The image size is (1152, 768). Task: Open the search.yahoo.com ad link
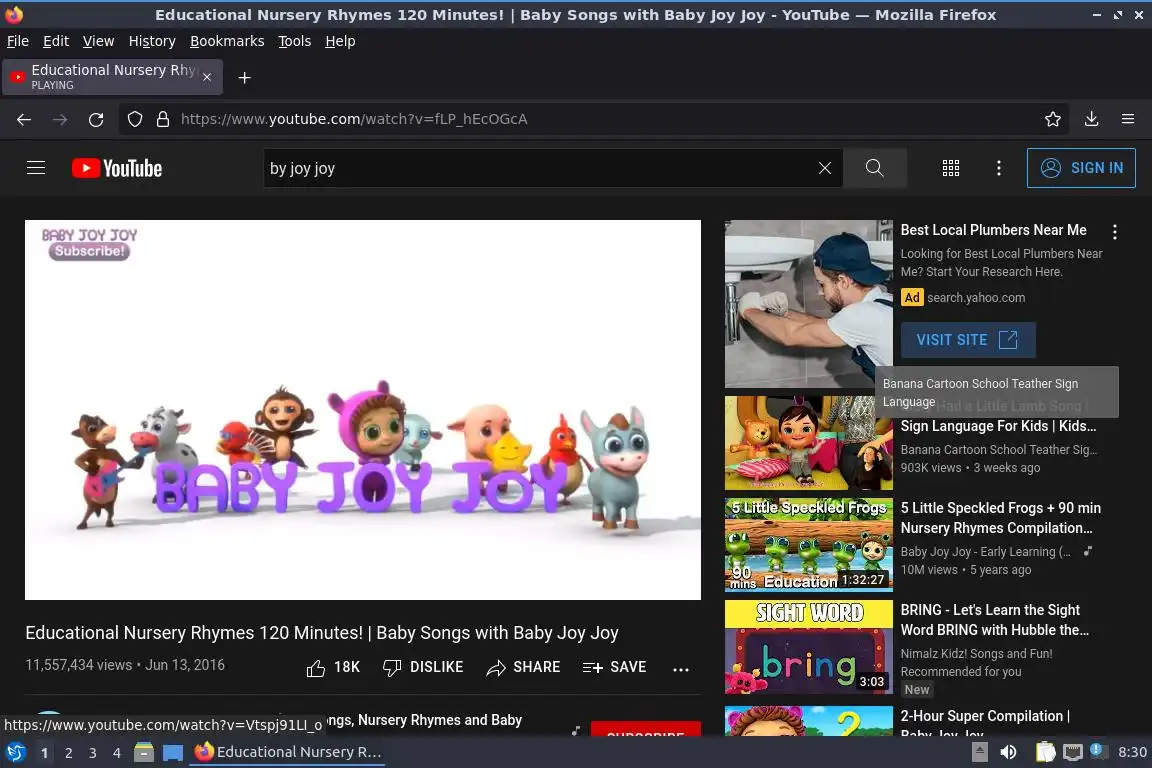976,298
